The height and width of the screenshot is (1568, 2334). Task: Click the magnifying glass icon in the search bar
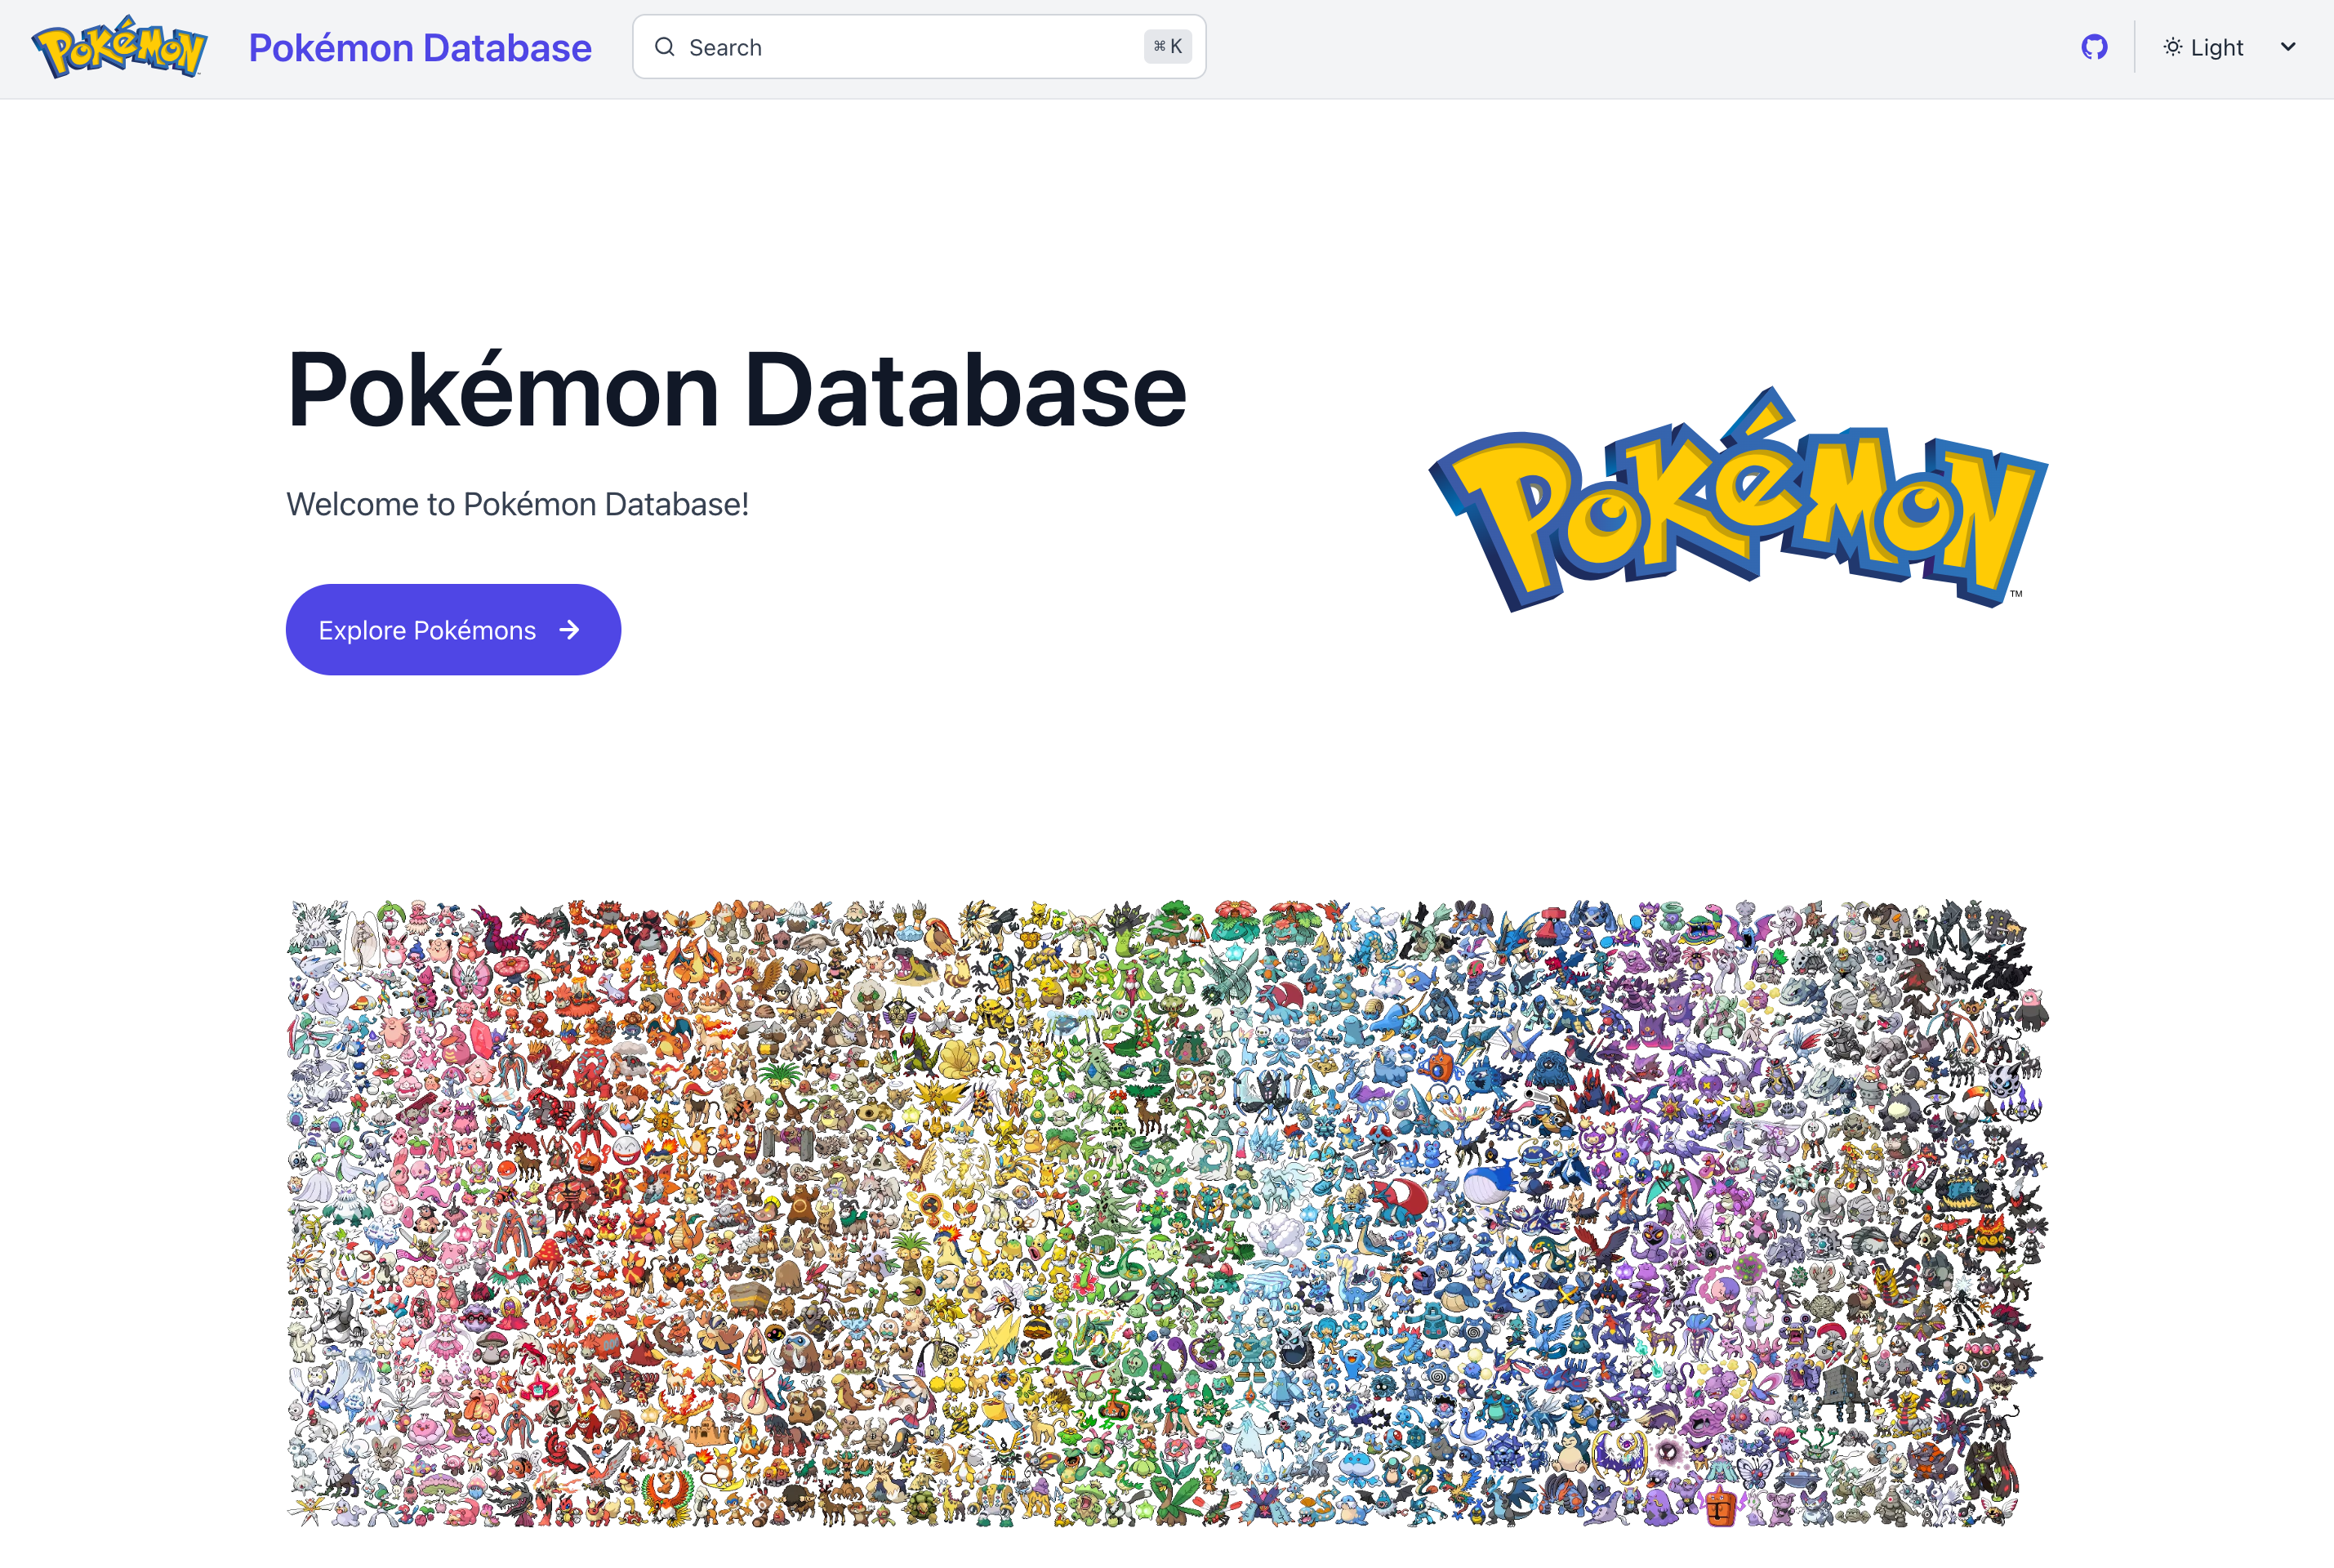(665, 46)
